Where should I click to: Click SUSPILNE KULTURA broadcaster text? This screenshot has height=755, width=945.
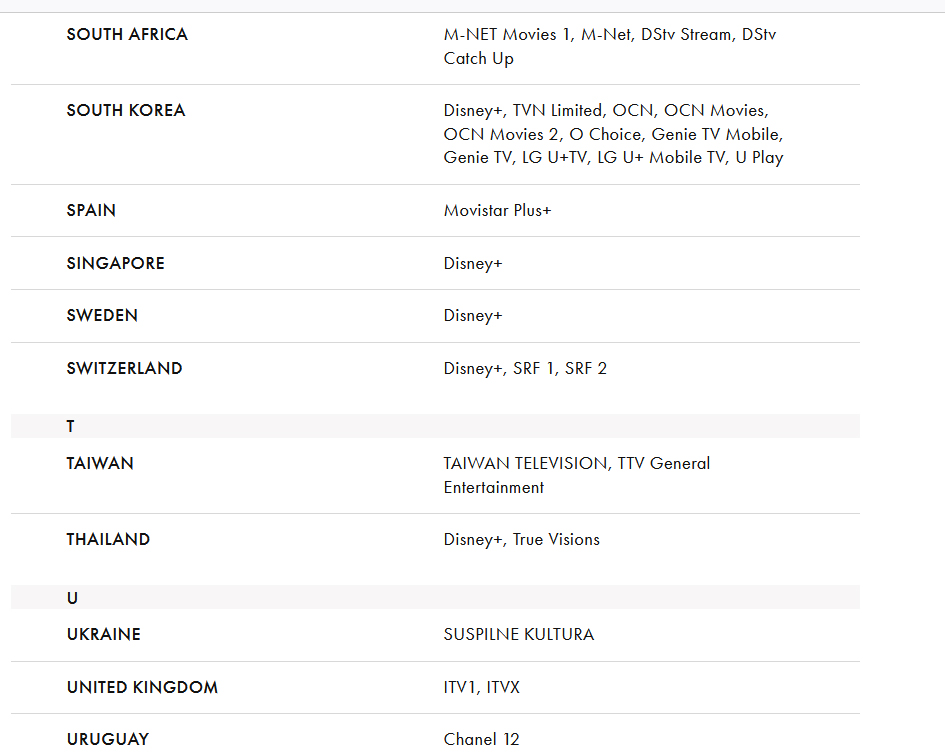coord(519,634)
